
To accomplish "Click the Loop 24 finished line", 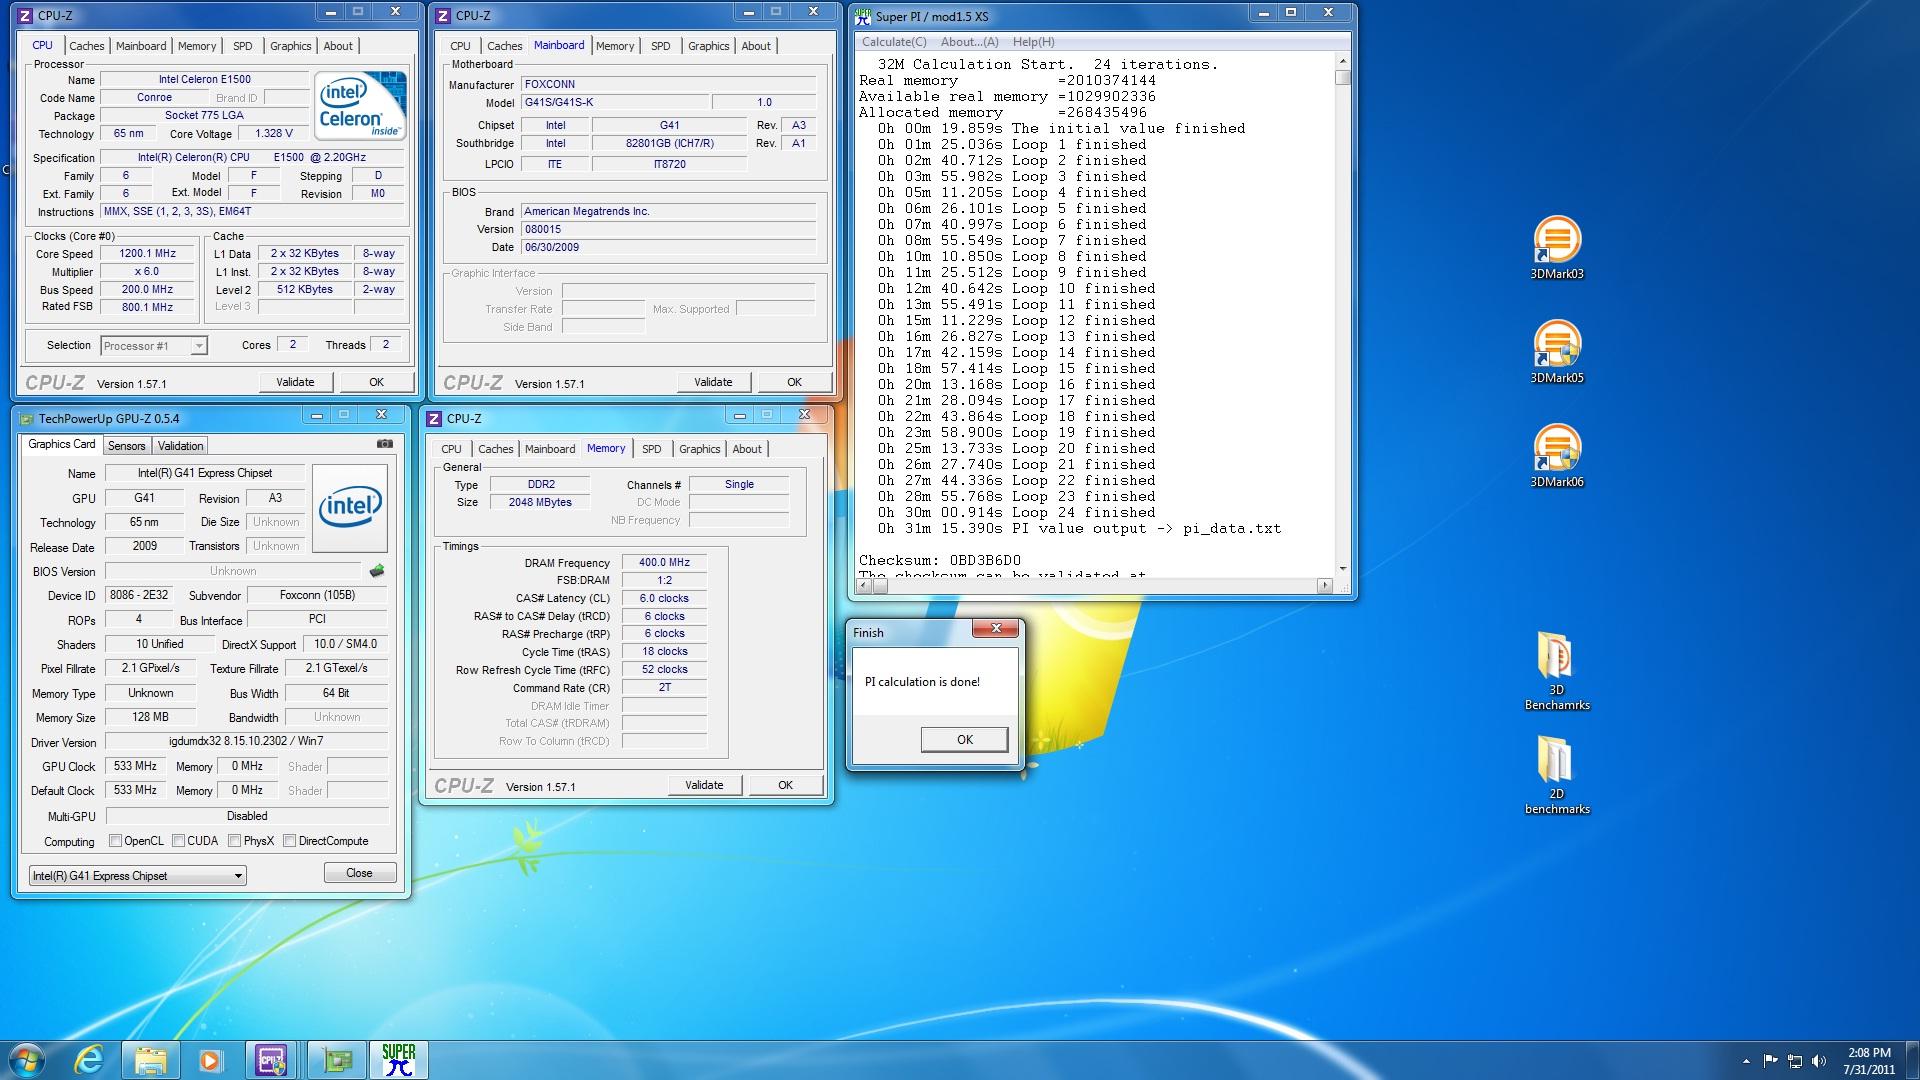I will click(1017, 512).
